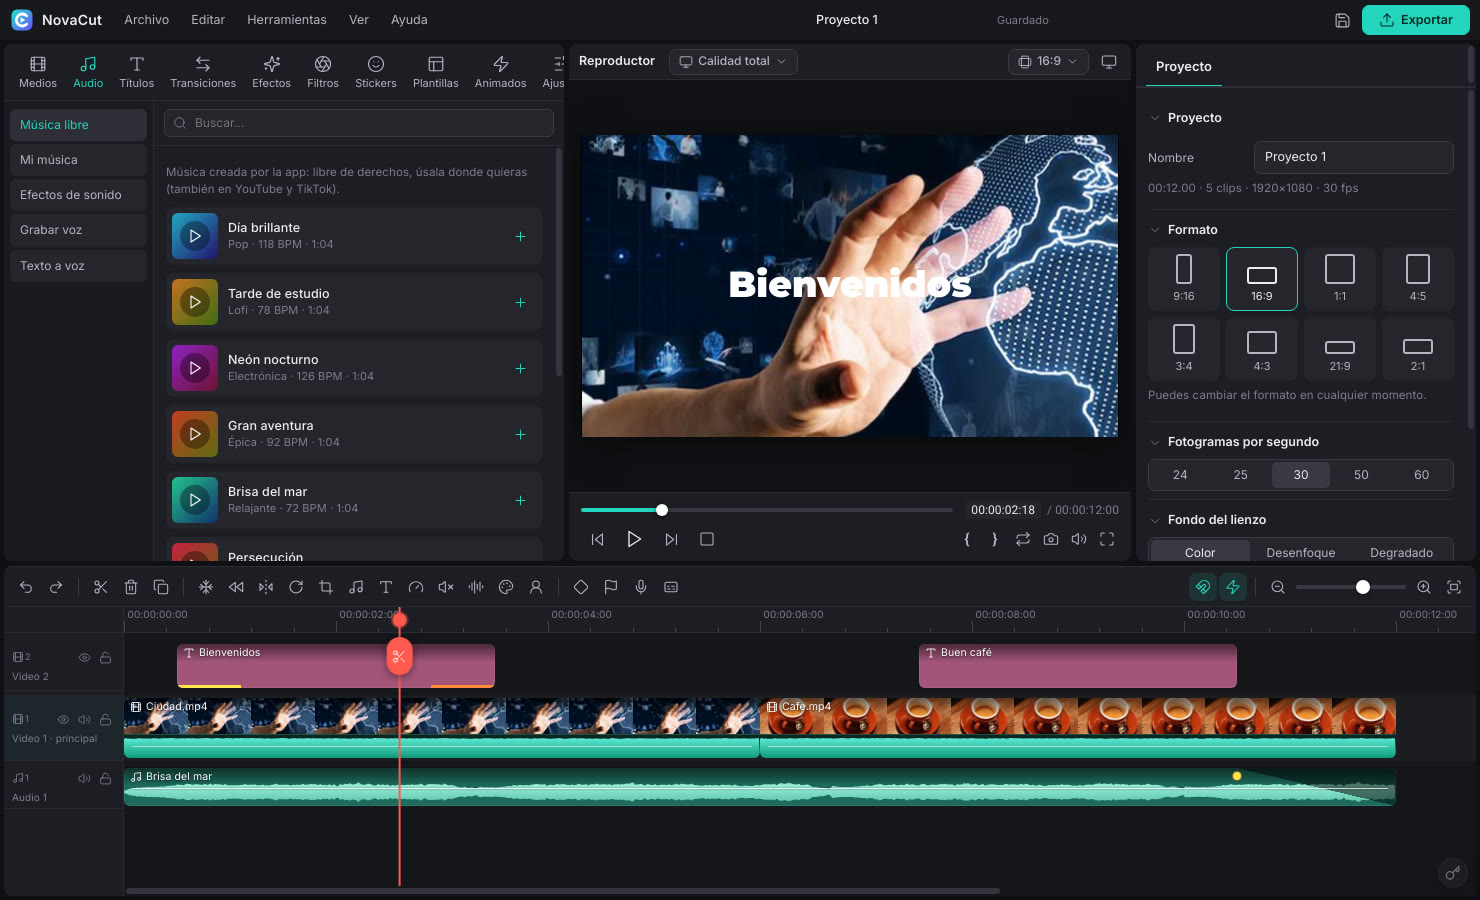Click the timeline zoom slider handle
The height and width of the screenshot is (900, 1480).
[x=1363, y=587]
